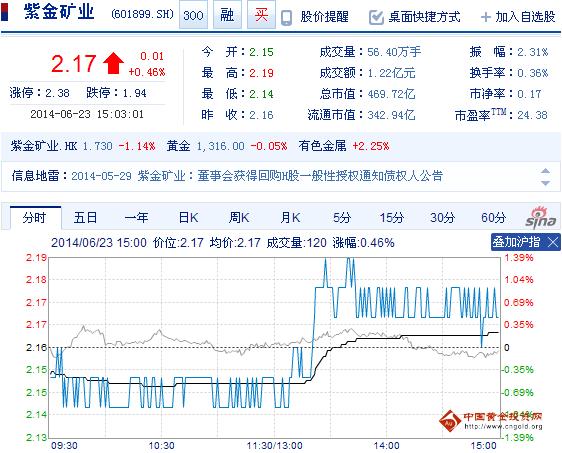Viewport: 562px width, 453px height.
Task: Switch to the 5分 five-minute tab
Action: [x=342, y=218]
